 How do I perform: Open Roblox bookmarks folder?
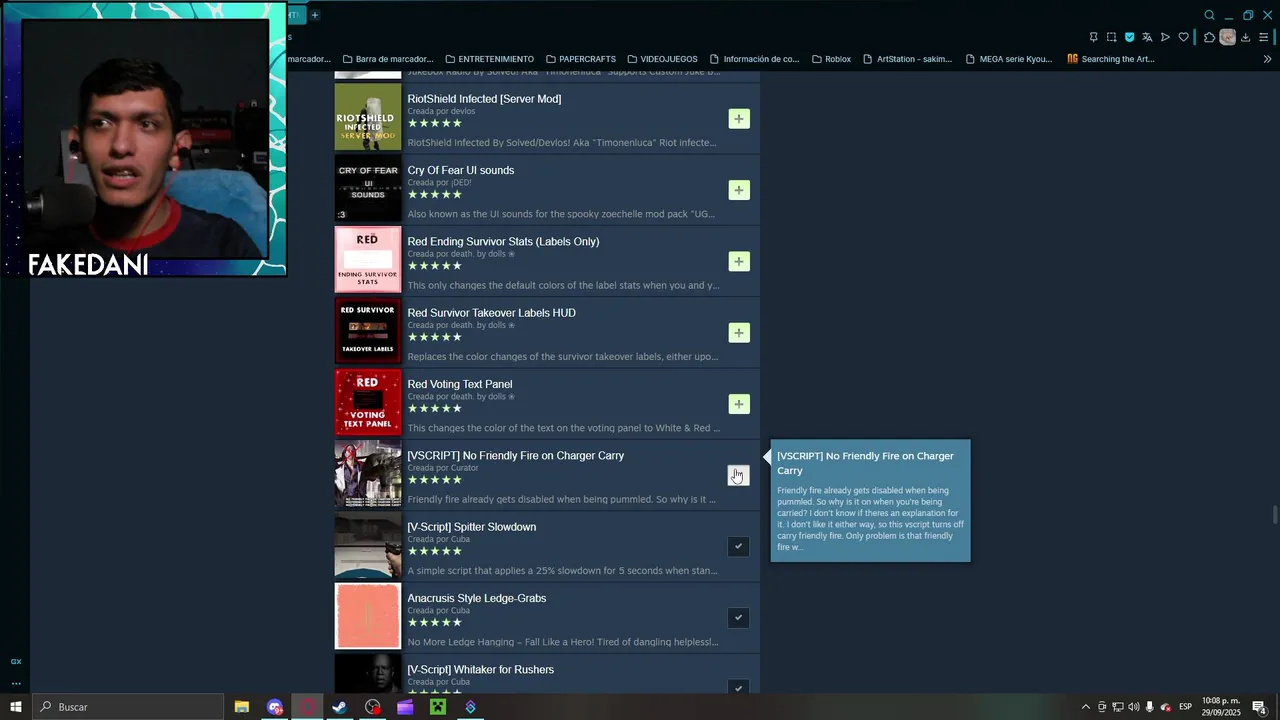[831, 59]
